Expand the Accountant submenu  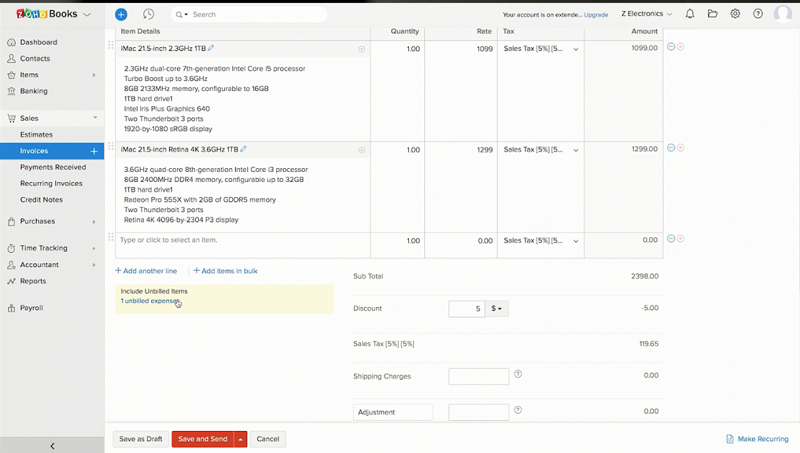click(94, 265)
